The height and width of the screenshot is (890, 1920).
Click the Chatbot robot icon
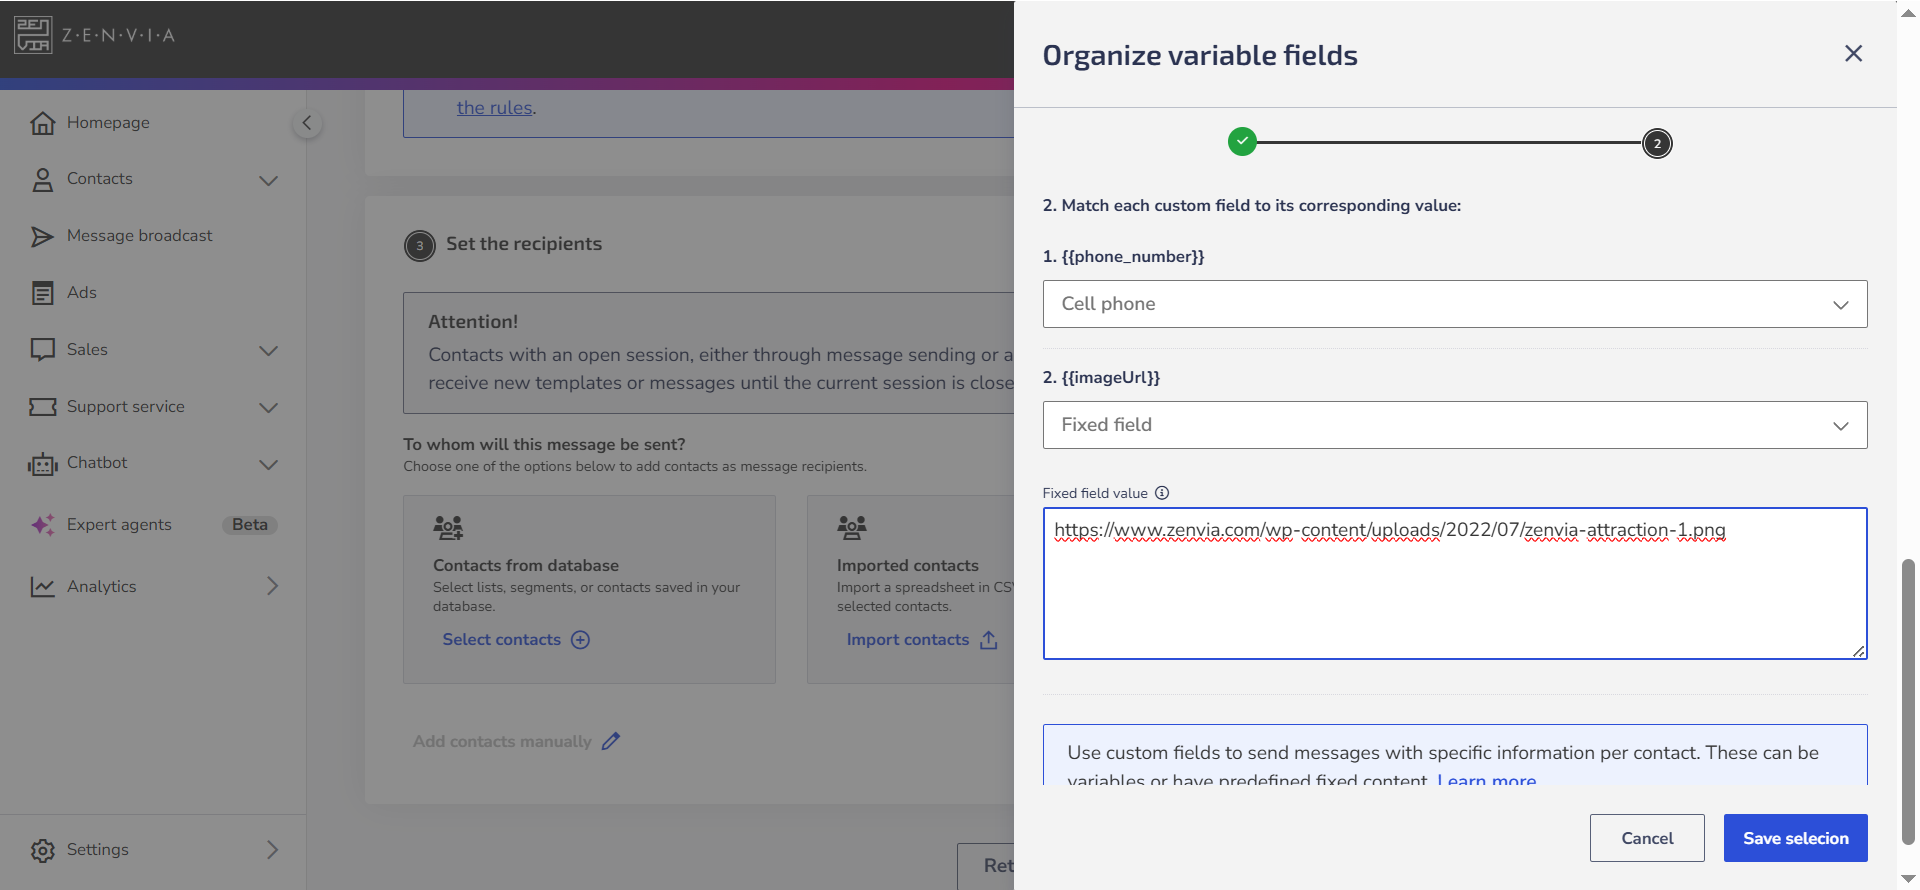pos(42,464)
